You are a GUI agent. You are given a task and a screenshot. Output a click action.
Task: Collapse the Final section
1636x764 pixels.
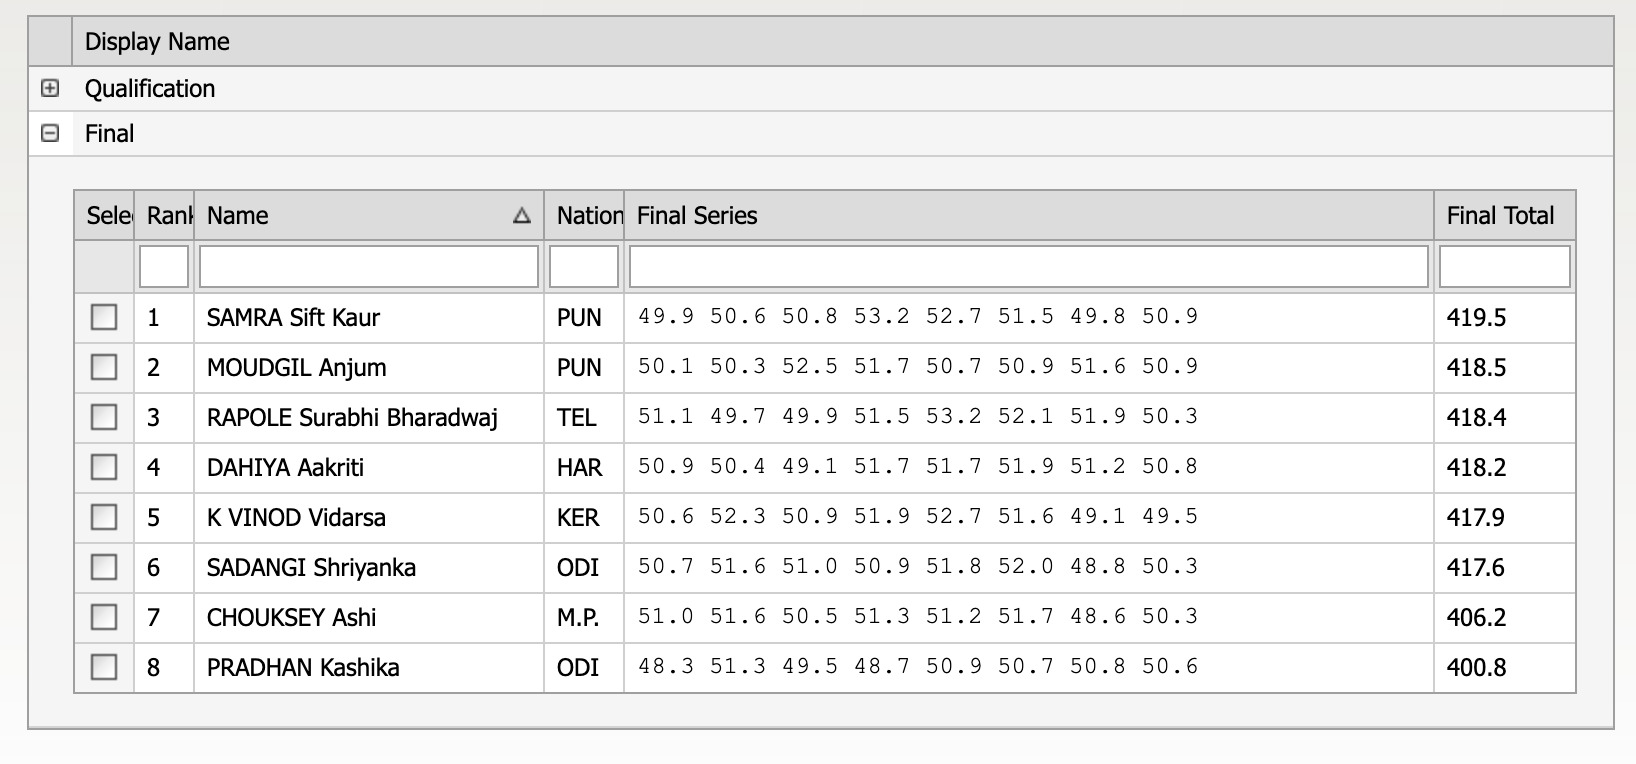(x=50, y=133)
